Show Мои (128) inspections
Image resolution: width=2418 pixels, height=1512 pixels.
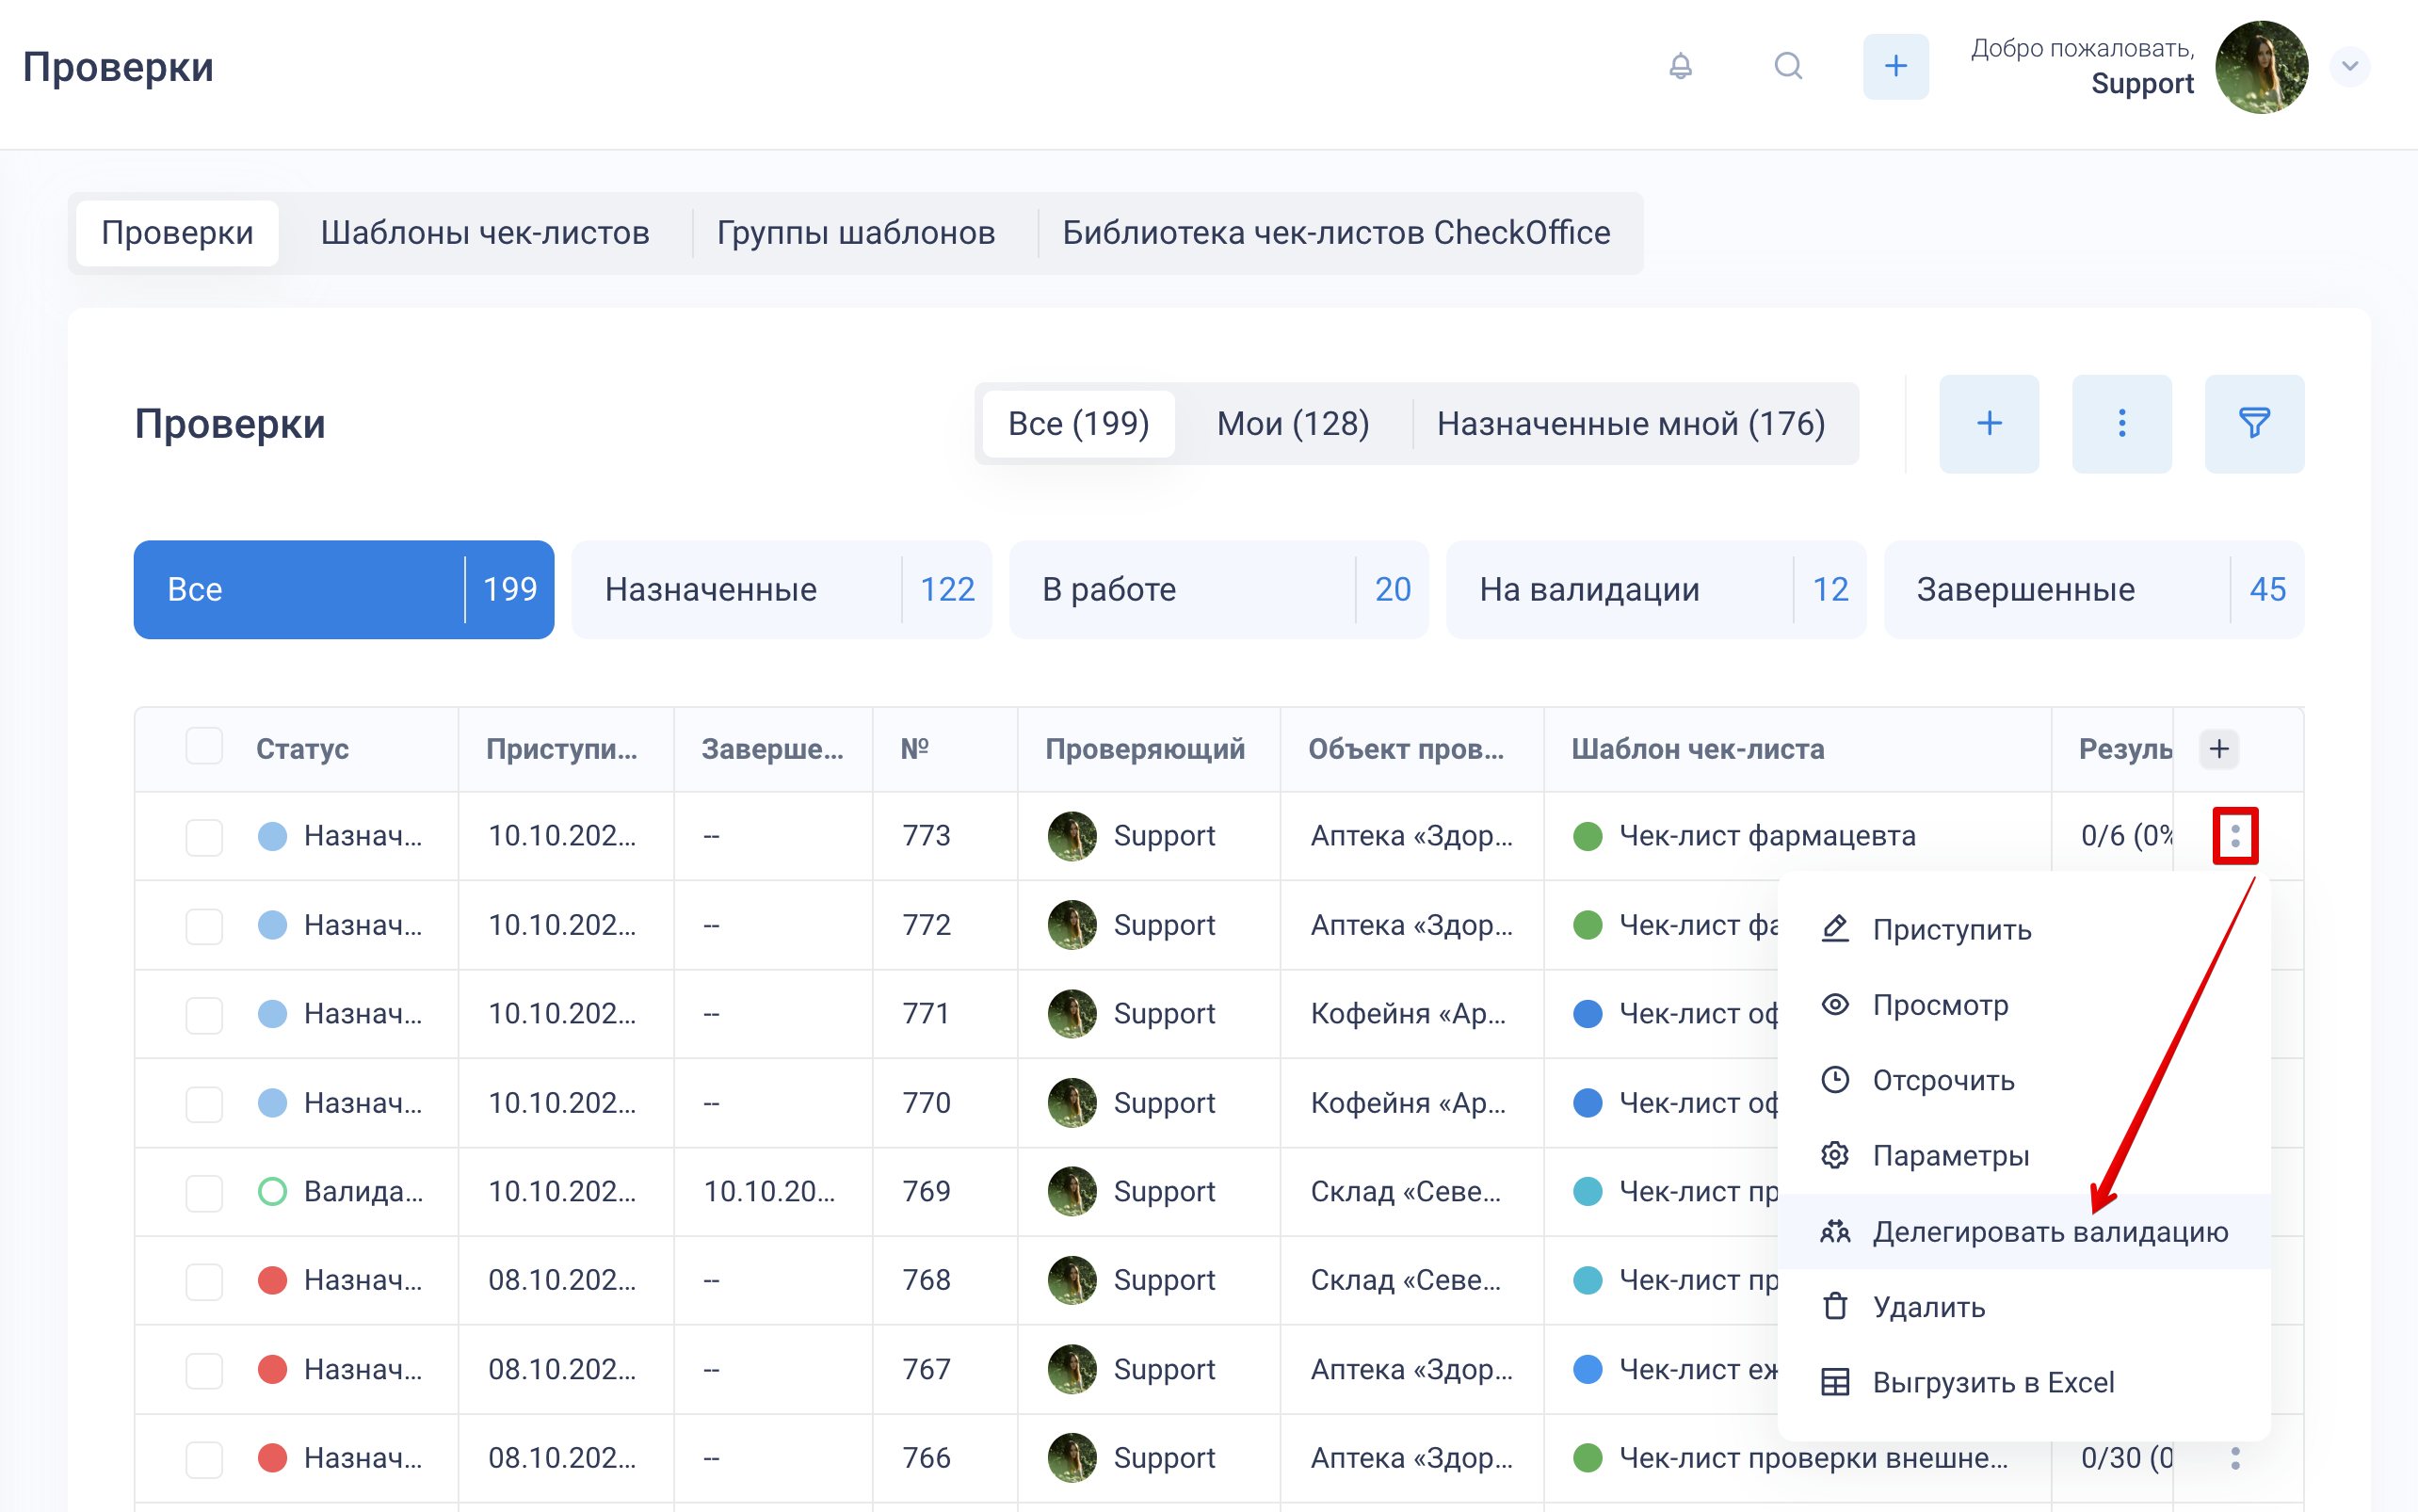(1292, 423)
